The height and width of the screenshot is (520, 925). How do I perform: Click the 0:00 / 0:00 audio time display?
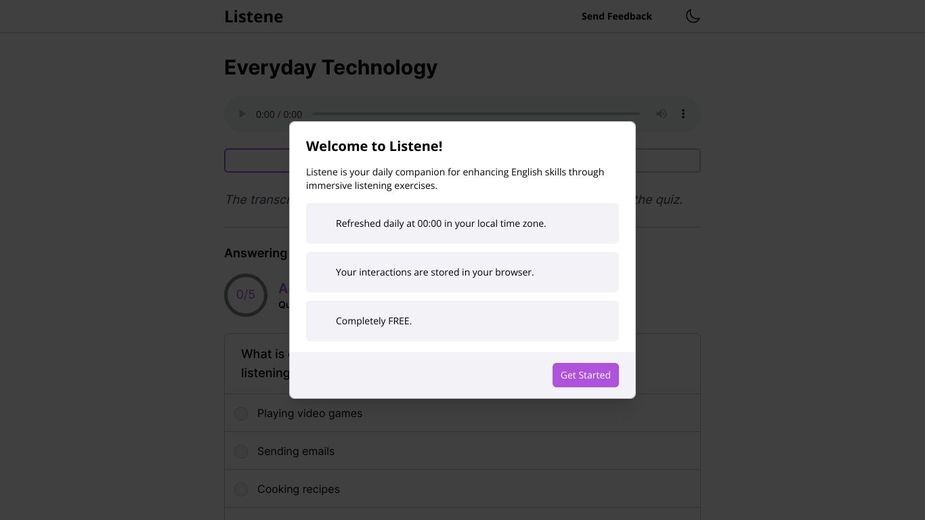[279, 115]
